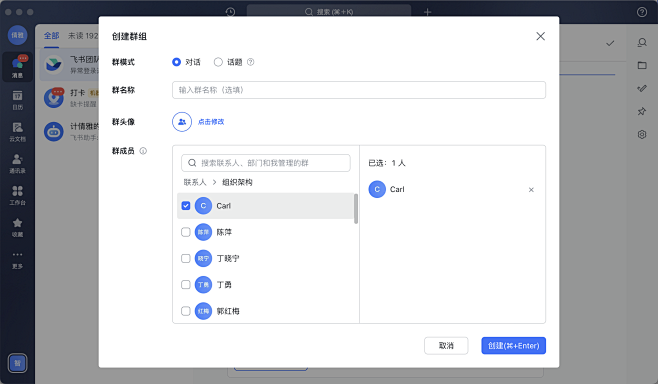The width and height of the screenshot is (658, 384).
Task: Click the 陈萍 name in member list
Action: 224,232
